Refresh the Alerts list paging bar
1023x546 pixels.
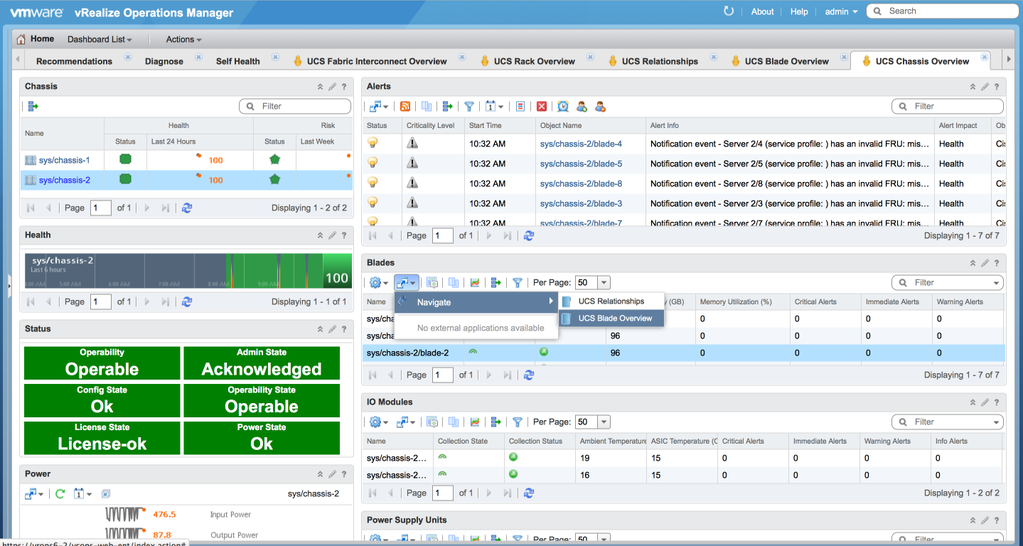(529, 235)
